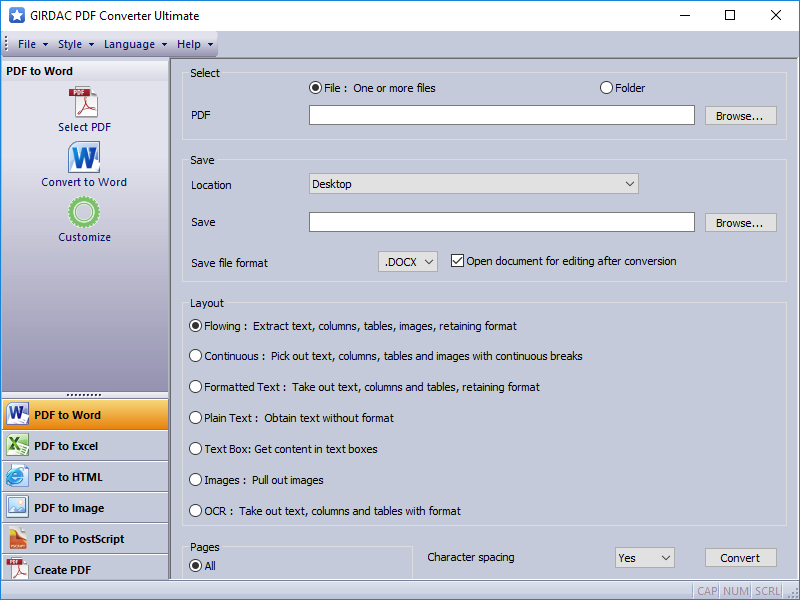Click the PDF to Word panel header
800x600 pixels.
pyautogui.click(x=85, y=71)
